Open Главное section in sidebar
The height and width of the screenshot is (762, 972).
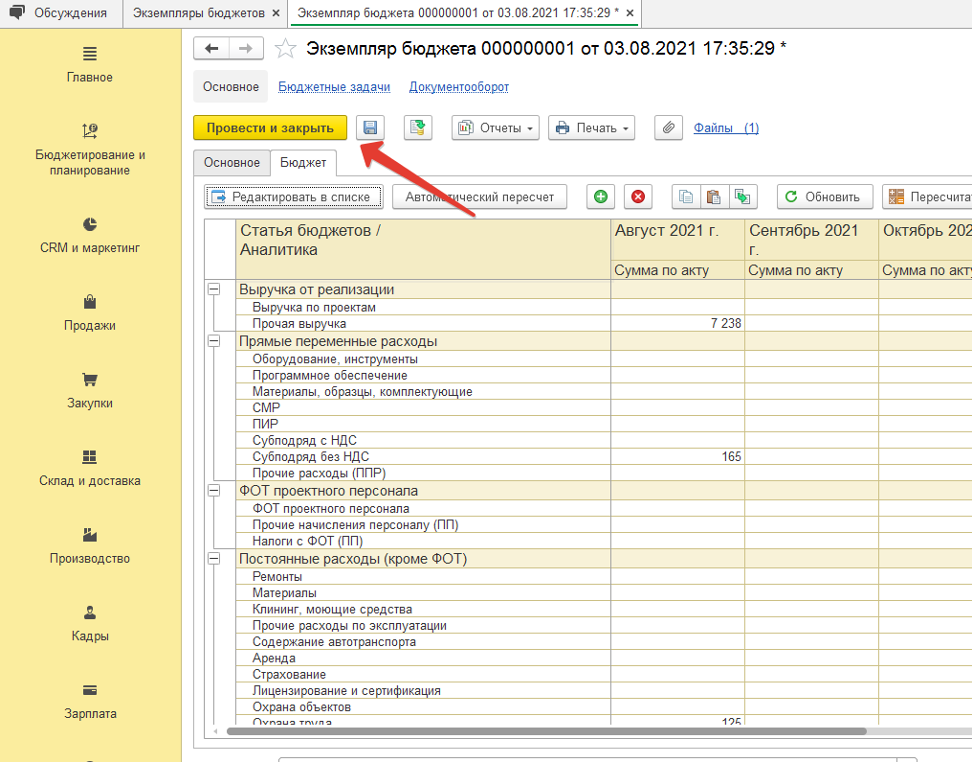pos(90,64)
